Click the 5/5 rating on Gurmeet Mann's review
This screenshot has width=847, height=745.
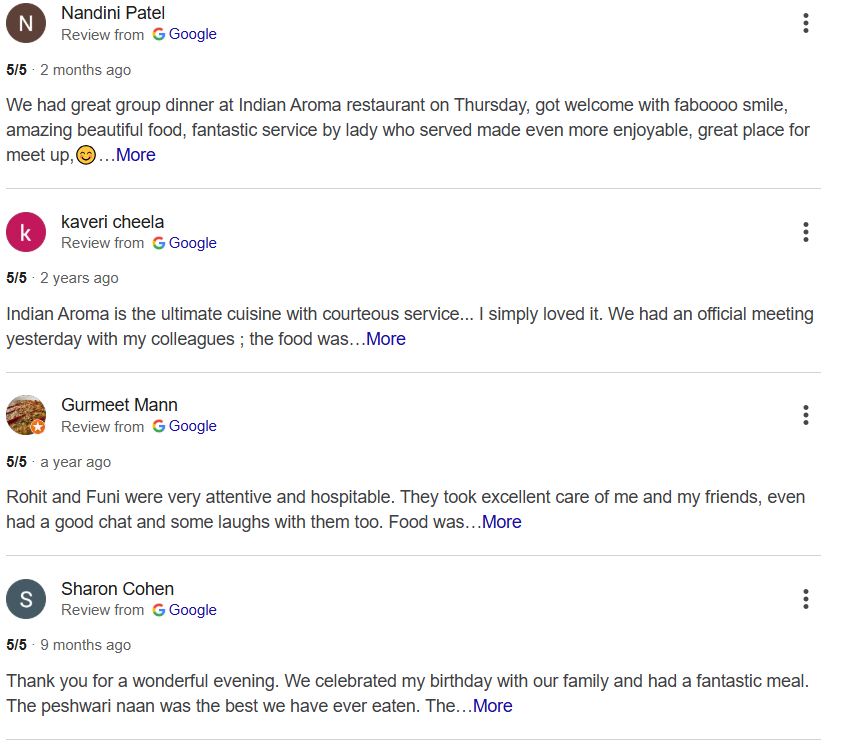[17, 462]
